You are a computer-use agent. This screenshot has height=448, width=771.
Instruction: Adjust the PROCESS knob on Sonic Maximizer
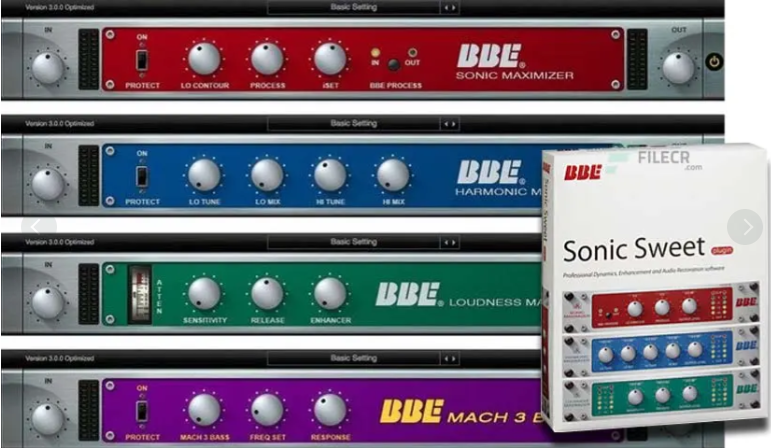[267, 59]
